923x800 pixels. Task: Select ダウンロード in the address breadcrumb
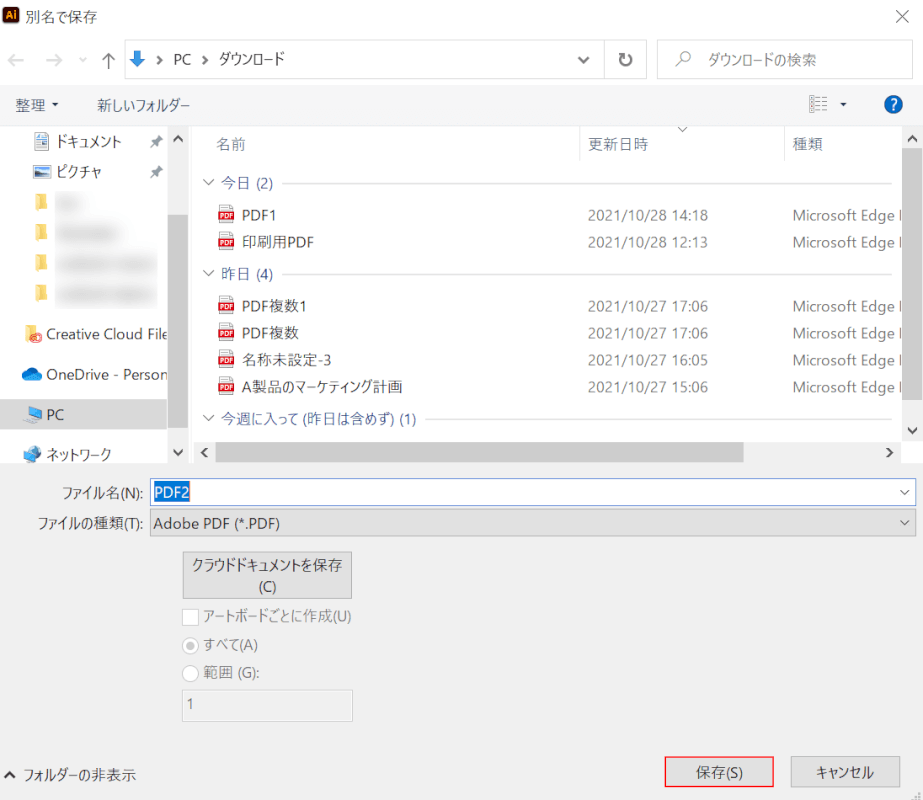(251, 59)
